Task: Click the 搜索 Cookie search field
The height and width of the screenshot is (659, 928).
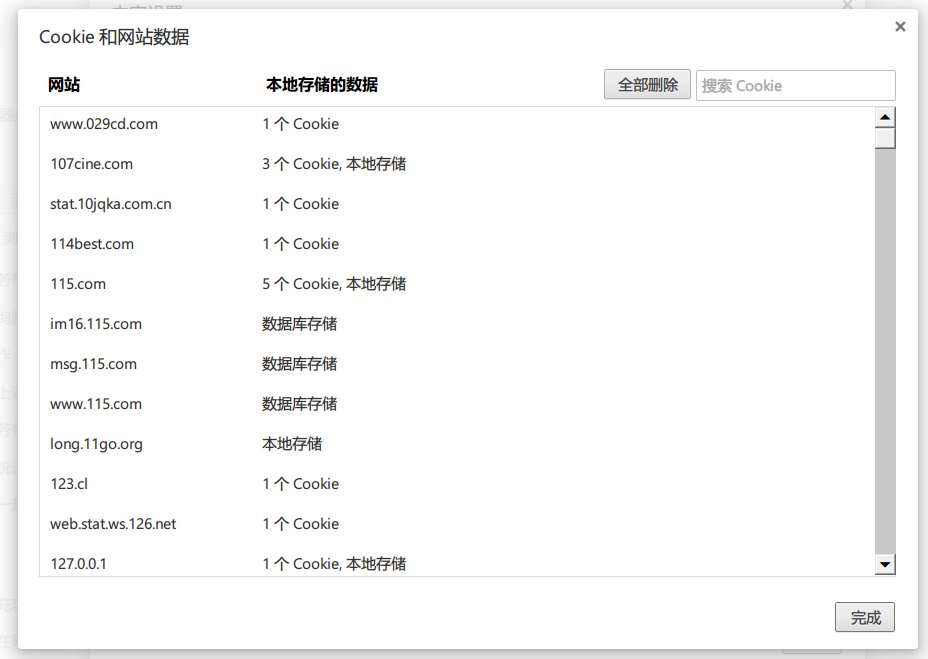Action: point(795,84)
